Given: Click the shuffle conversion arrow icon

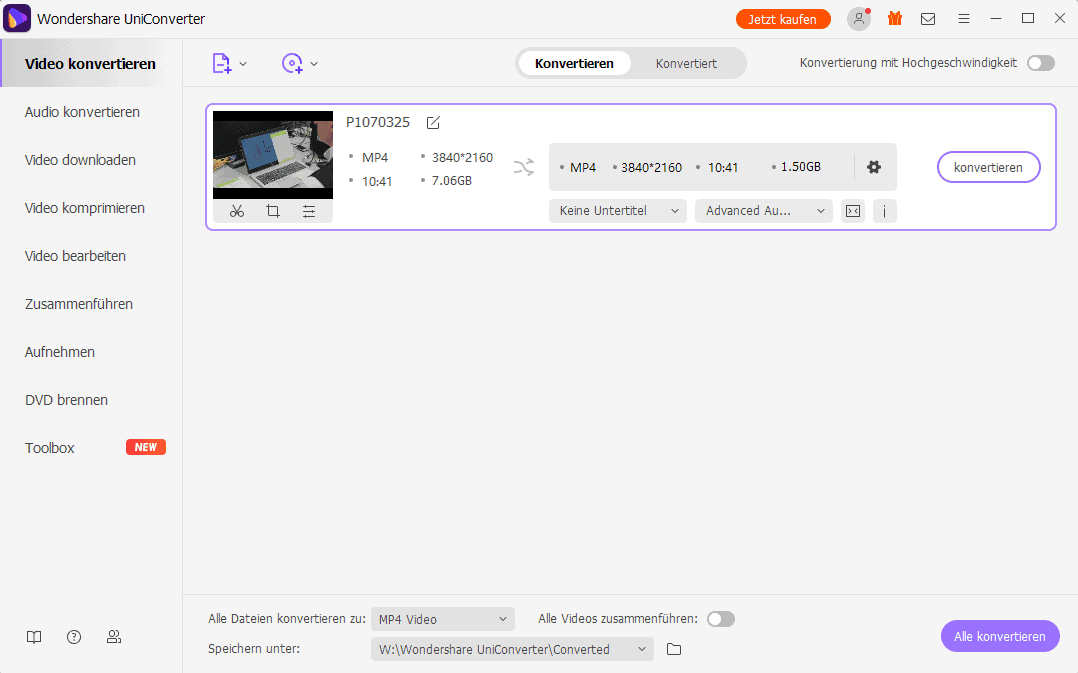Looking at the screenshot, I should (x=524, y=167).
